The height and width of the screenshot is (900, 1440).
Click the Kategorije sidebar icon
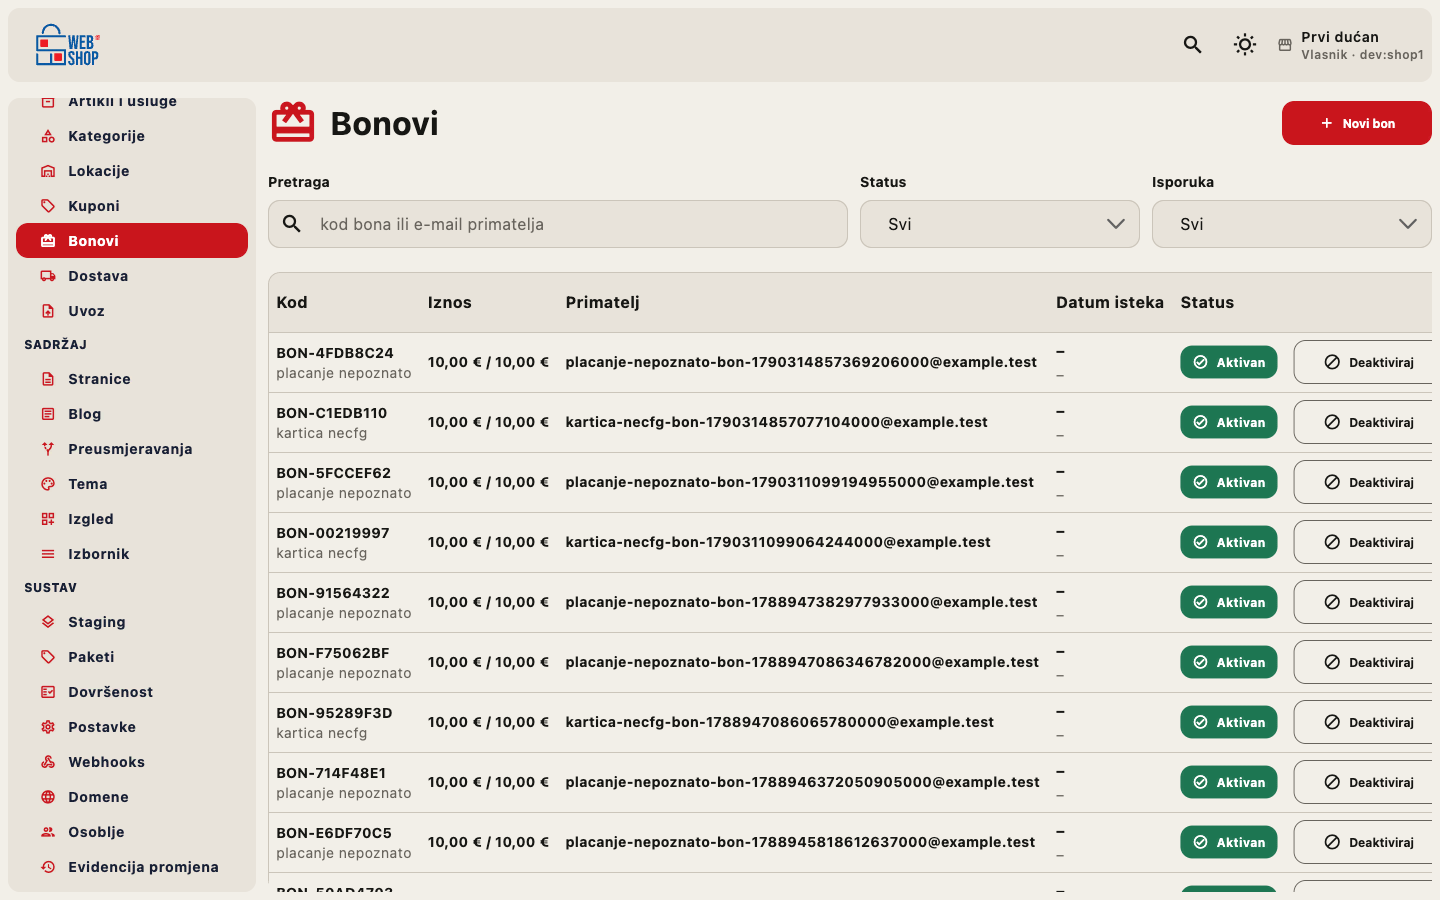coord(48,136)
